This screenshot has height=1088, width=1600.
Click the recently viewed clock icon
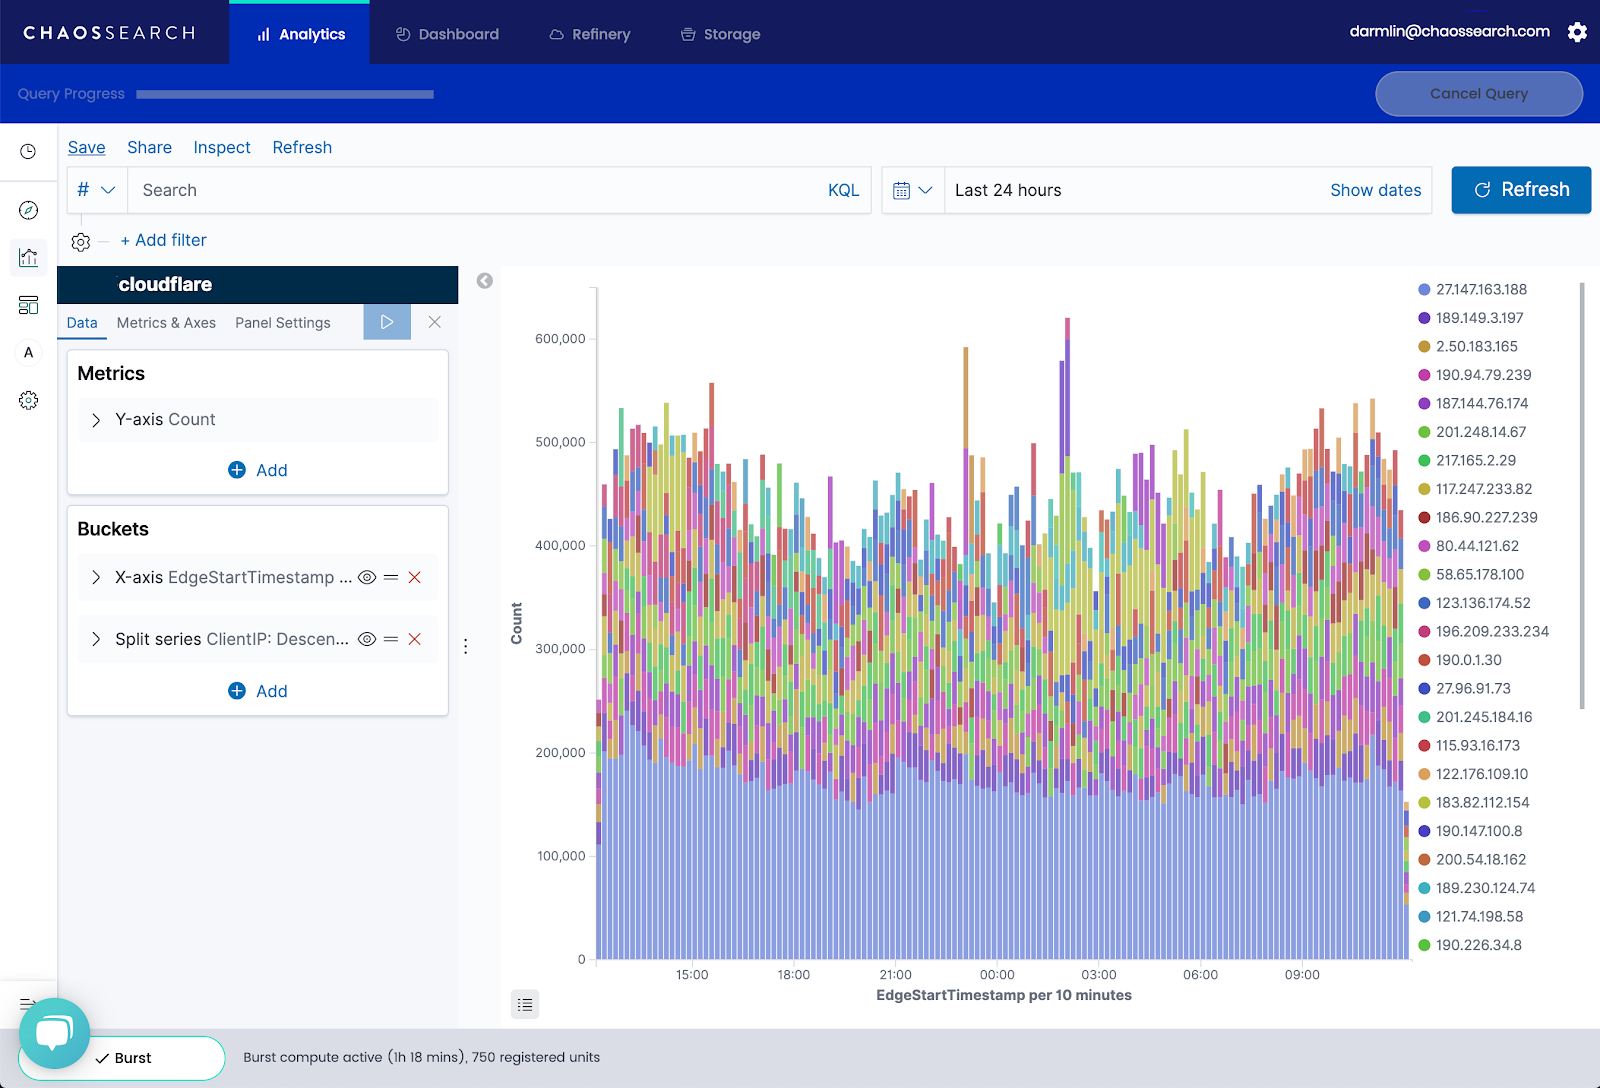28,152
